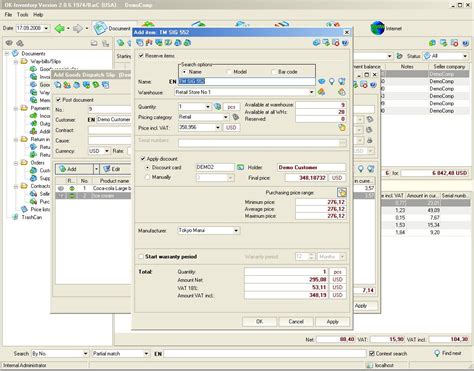This screenshot has height=371, width=474.
Task: Open the Document toolbar button
Action: click(112, 28)
